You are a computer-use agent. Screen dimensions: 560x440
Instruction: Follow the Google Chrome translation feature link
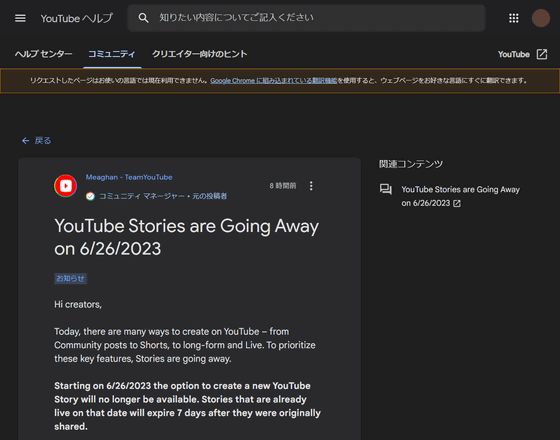click(274, 81)
